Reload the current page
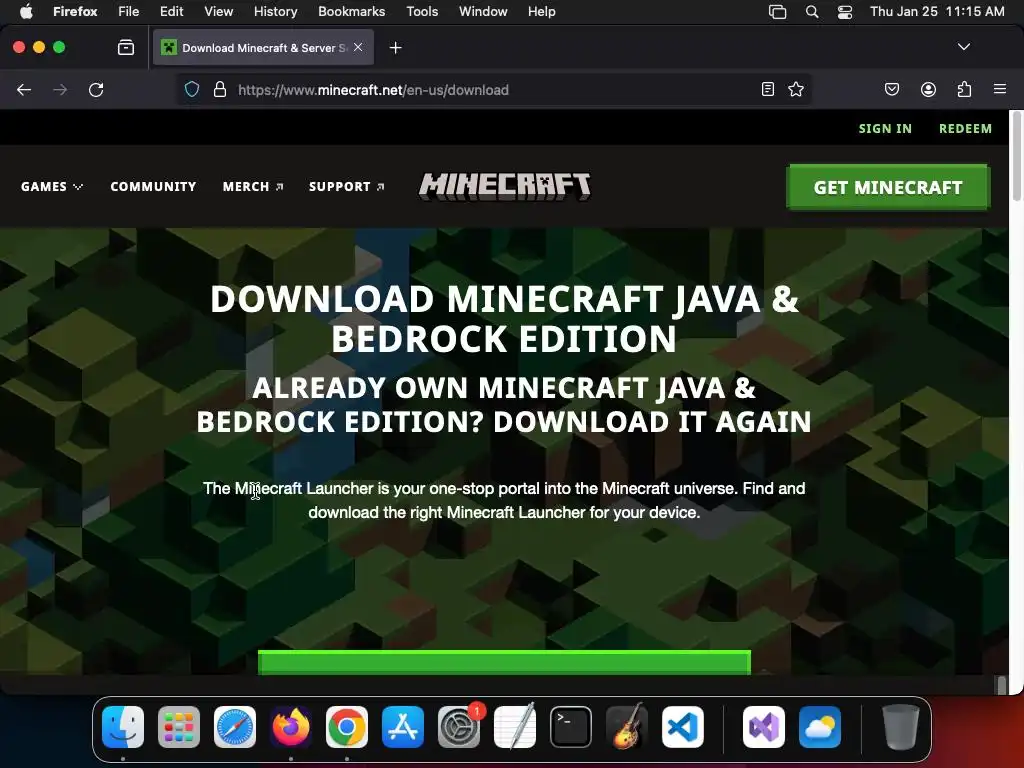Screen dimensions: 1024x768 click(x=96, y=89)
